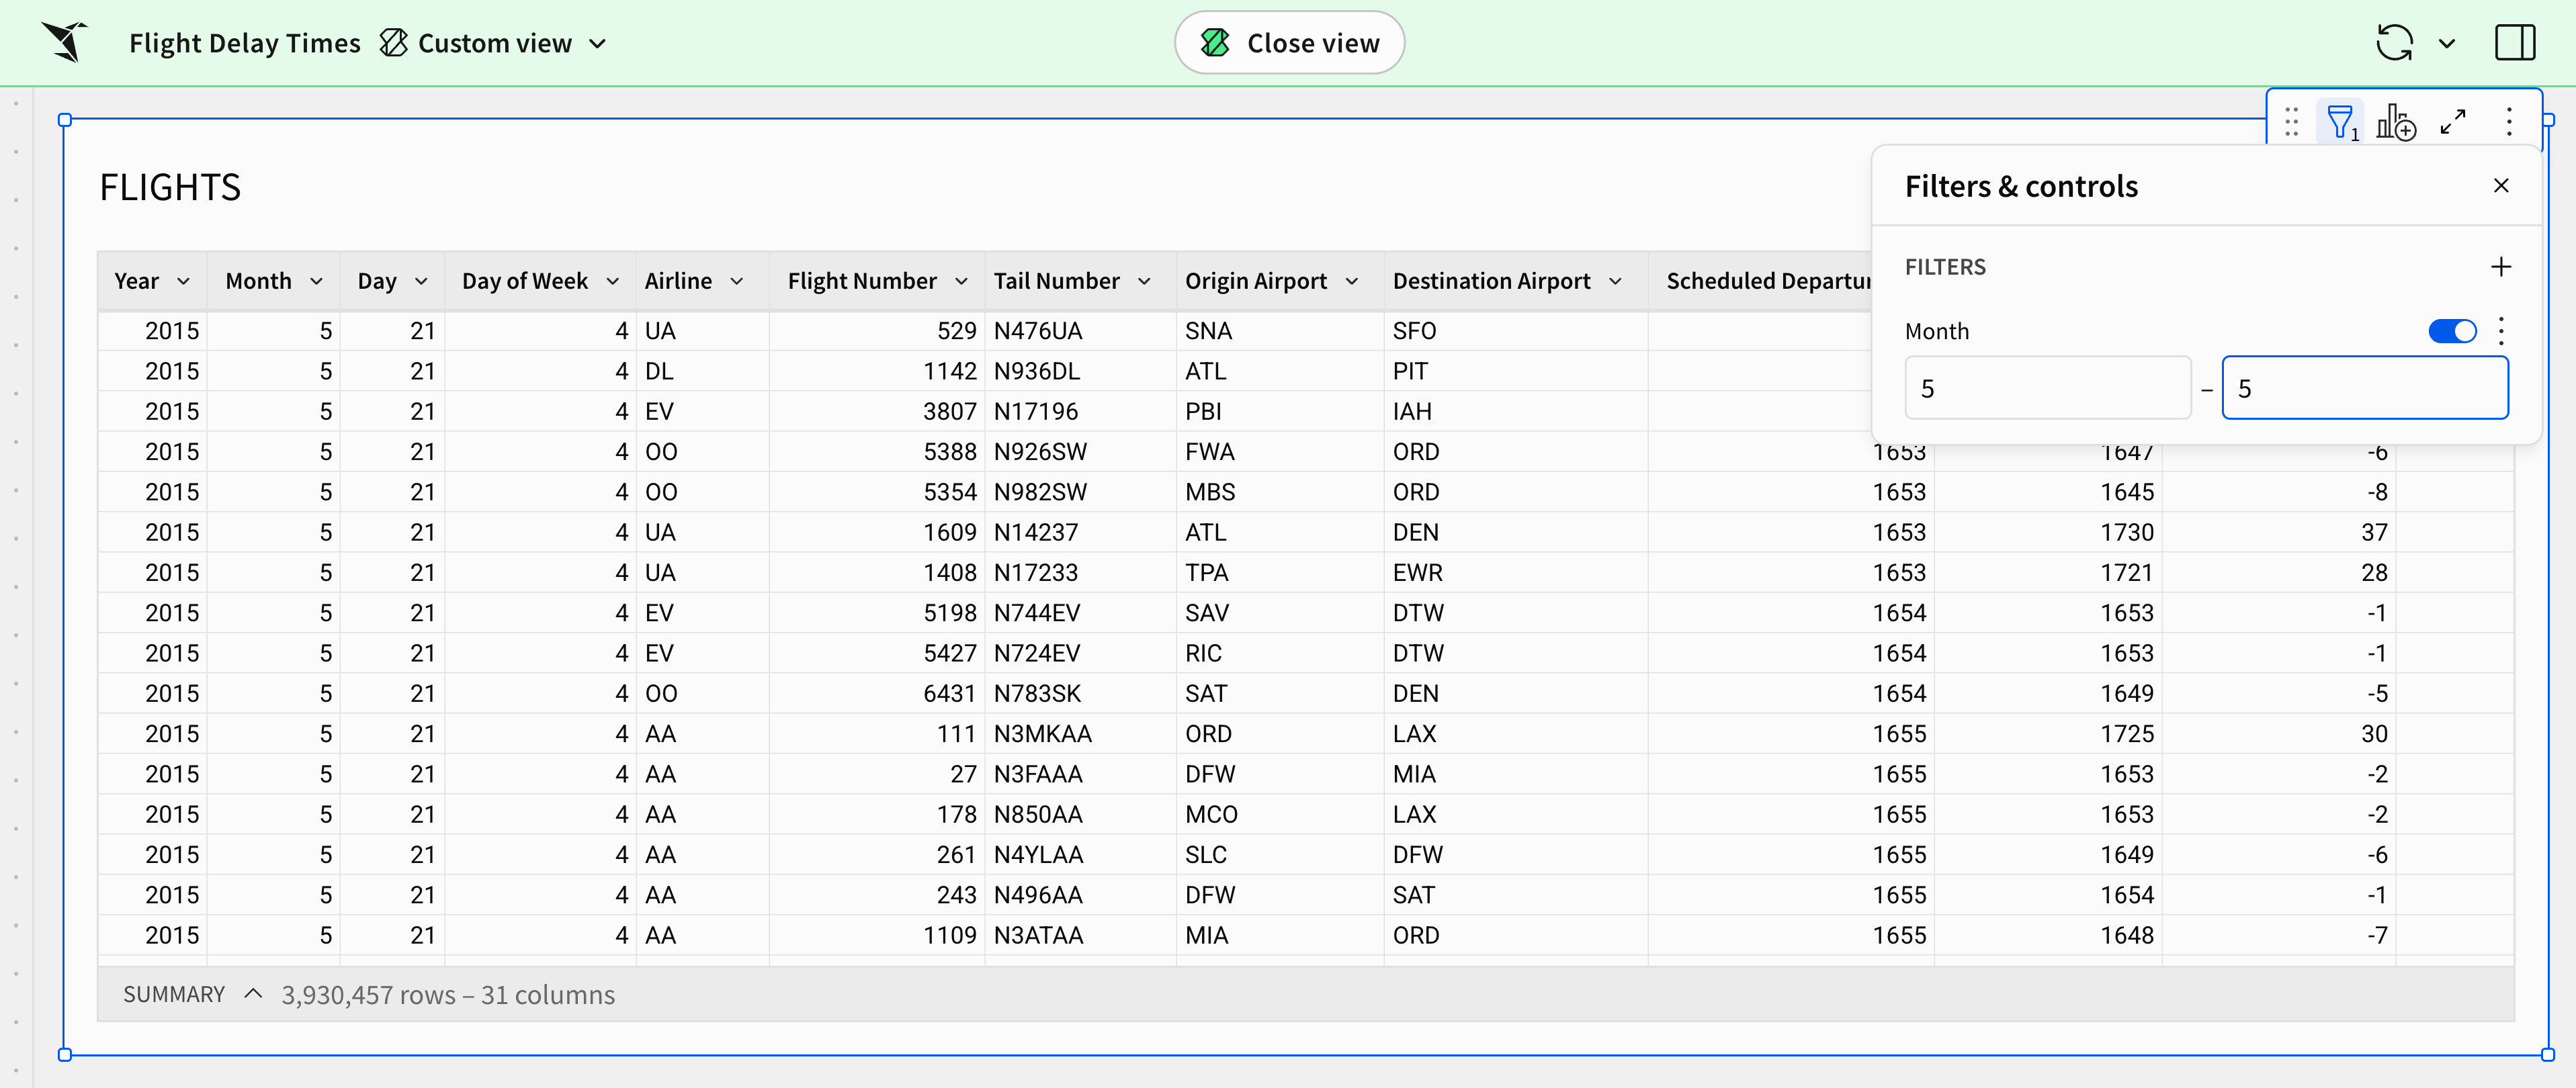Expand refresh options dropdown arrow
Screen dimensions: 2576x1088
pos(2446,43)
